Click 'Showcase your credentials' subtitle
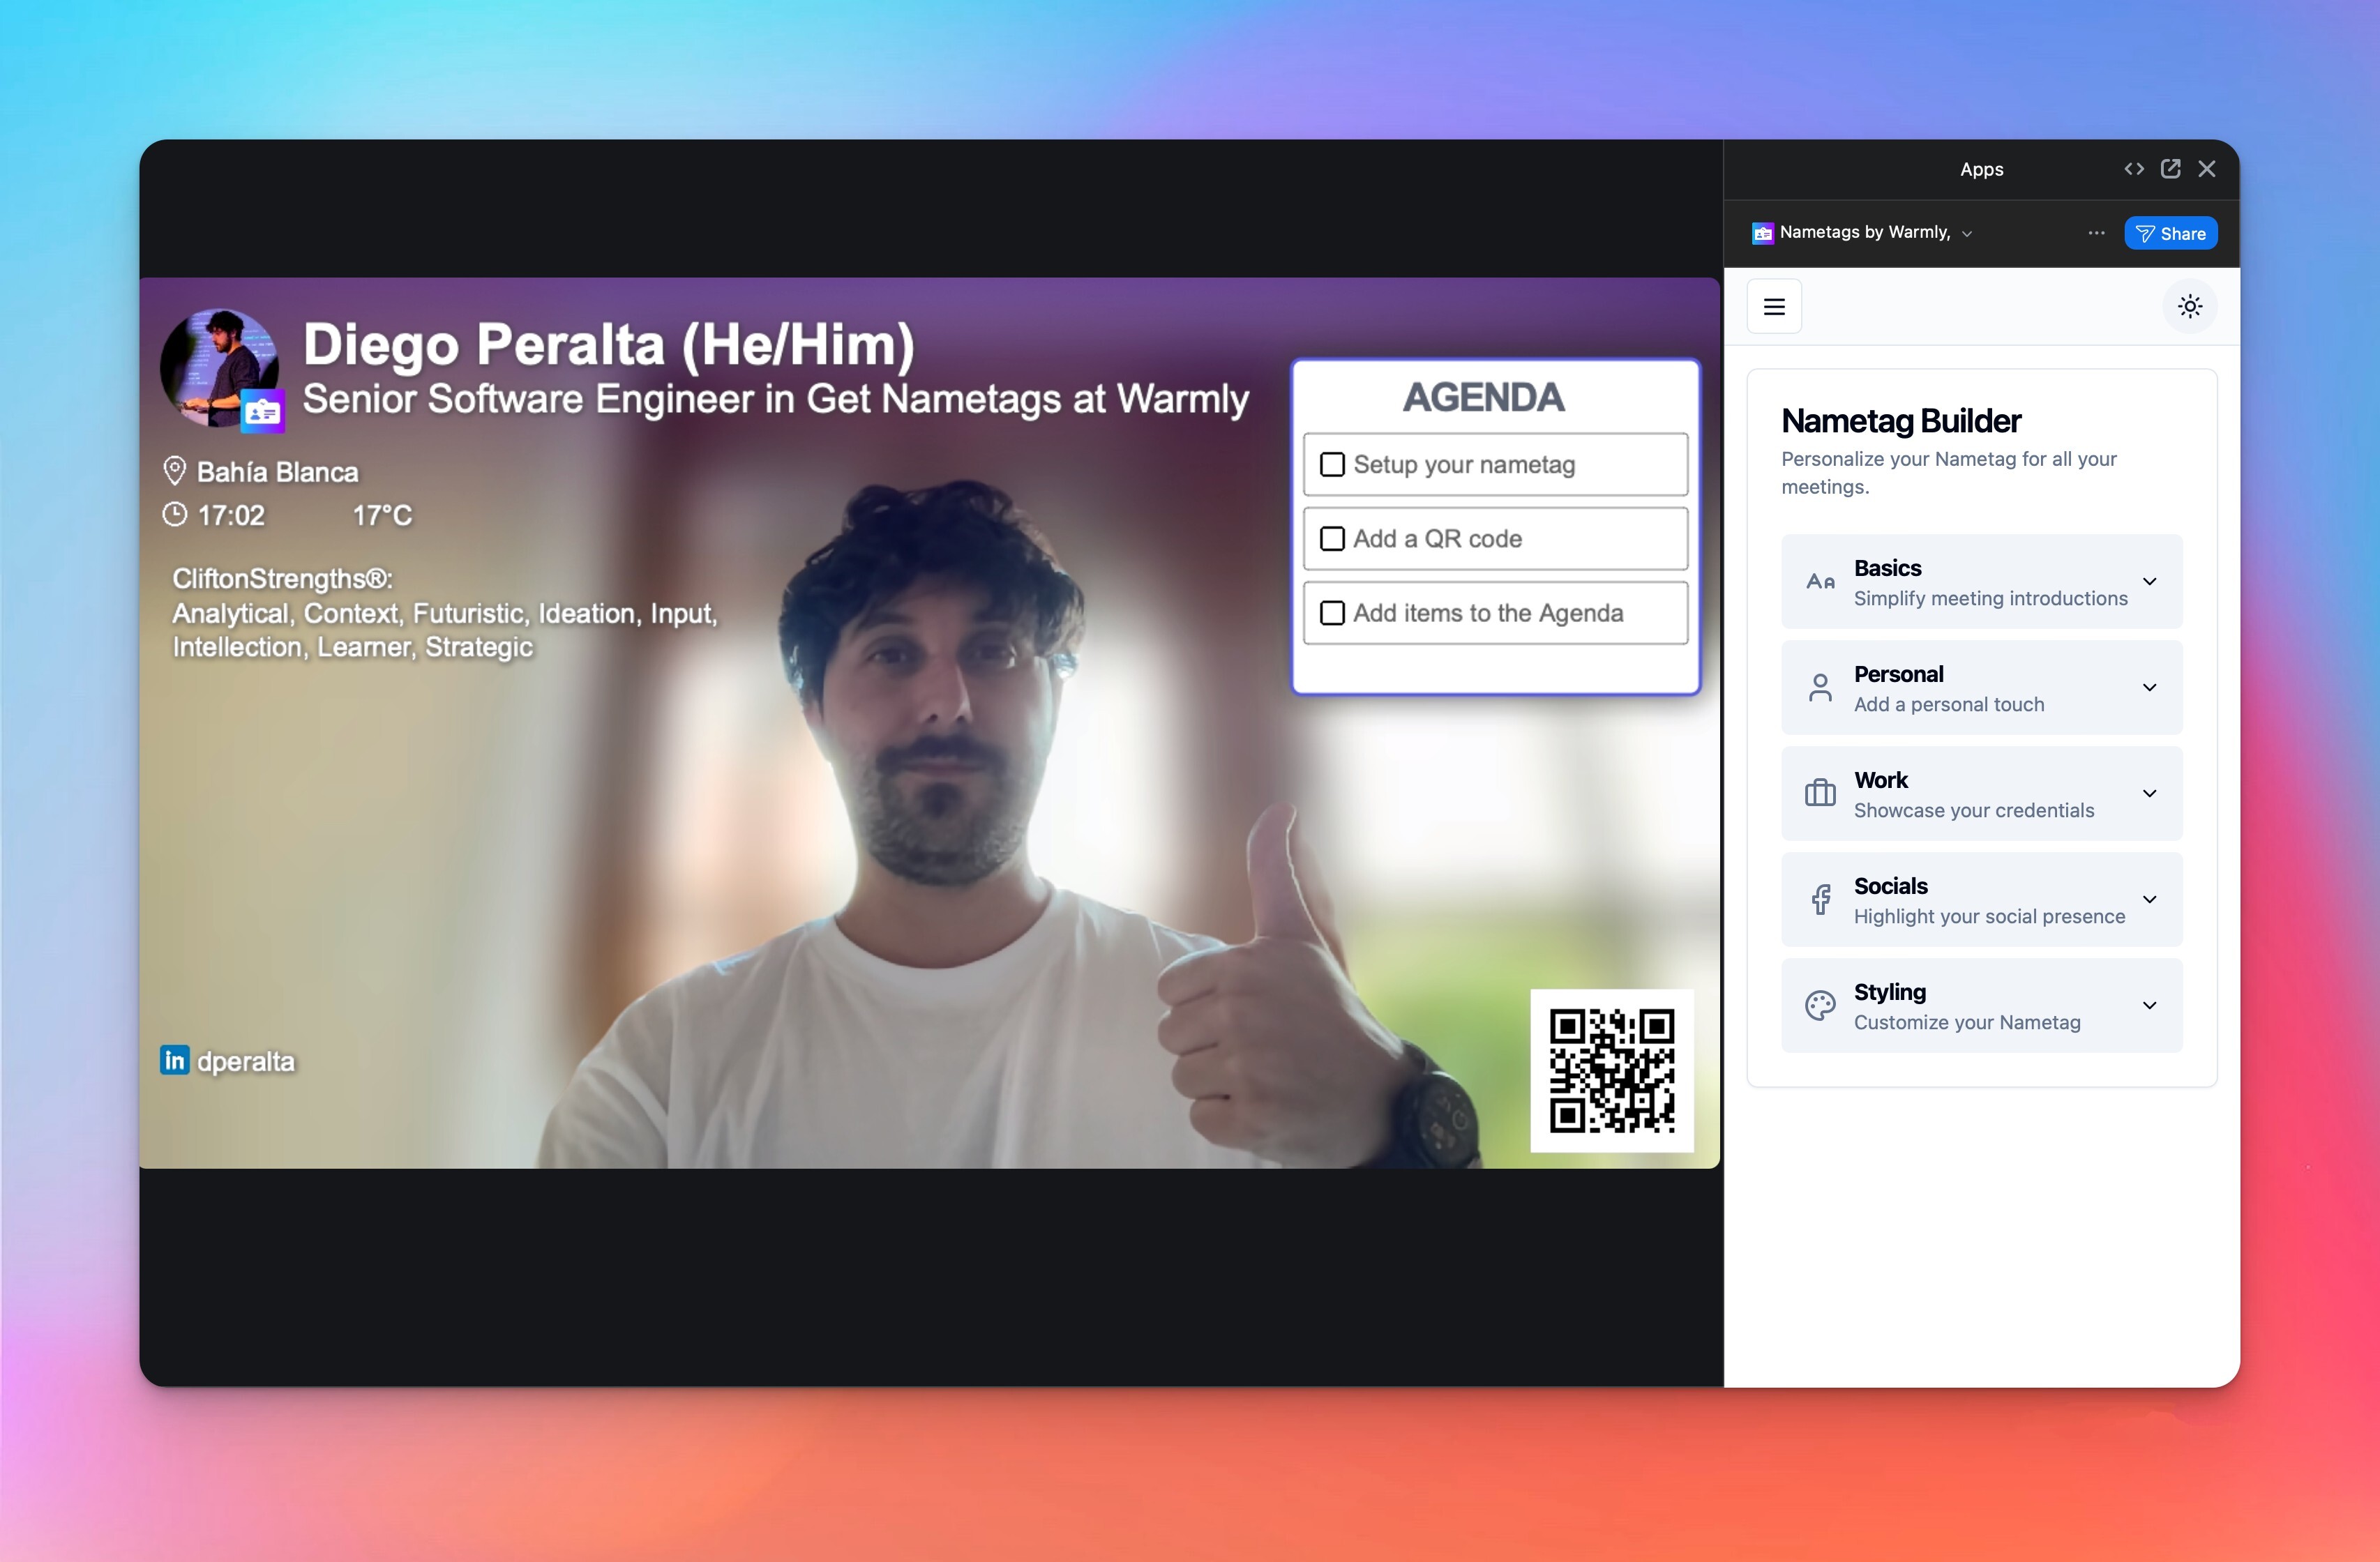The width and height of the screenshot is (2380, 1562). 1974,810
